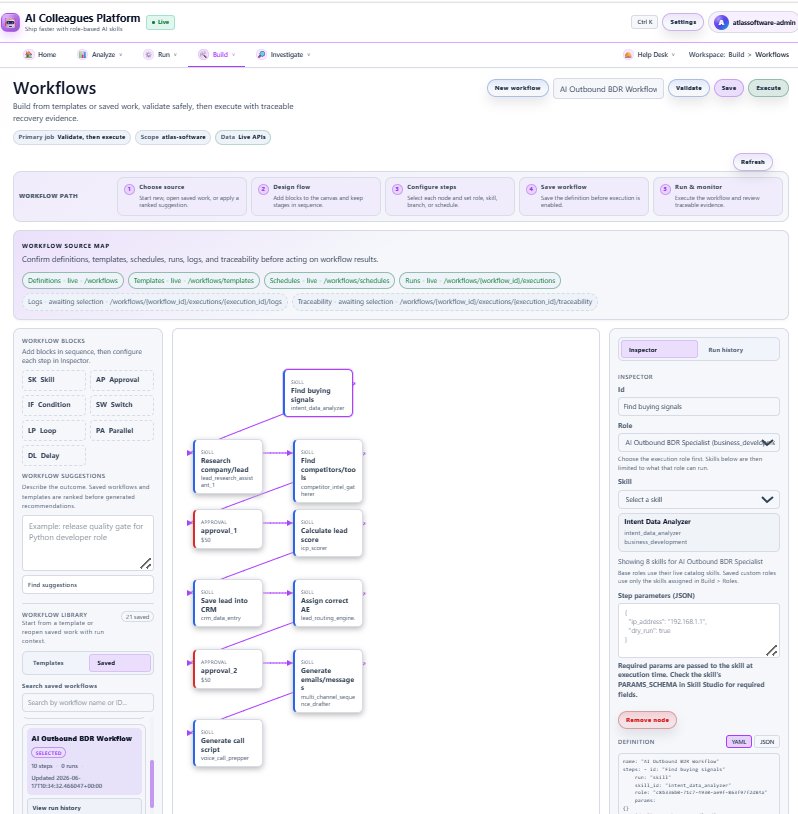
Task: Click step 1 circle for Choose source
Action: 129,189
